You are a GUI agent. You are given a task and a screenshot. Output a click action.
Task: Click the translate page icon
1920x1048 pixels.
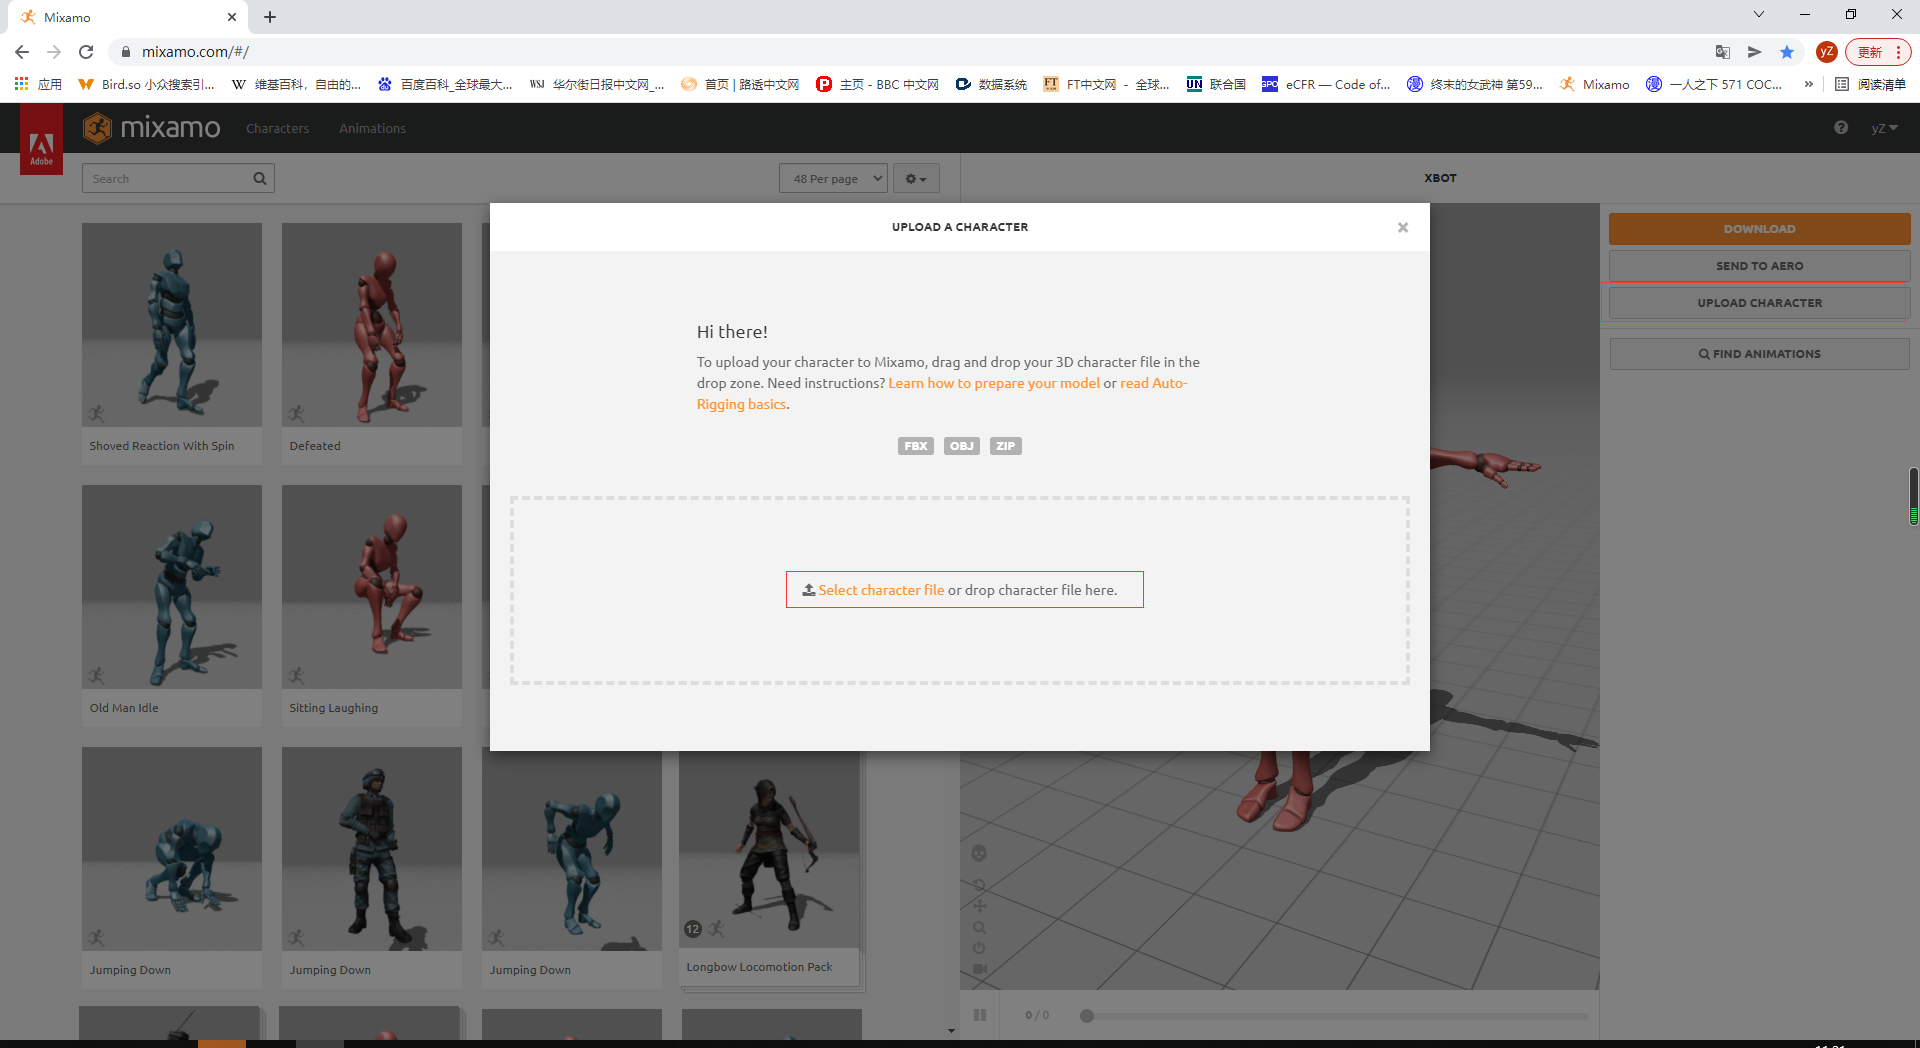[x=1722, y=52]
